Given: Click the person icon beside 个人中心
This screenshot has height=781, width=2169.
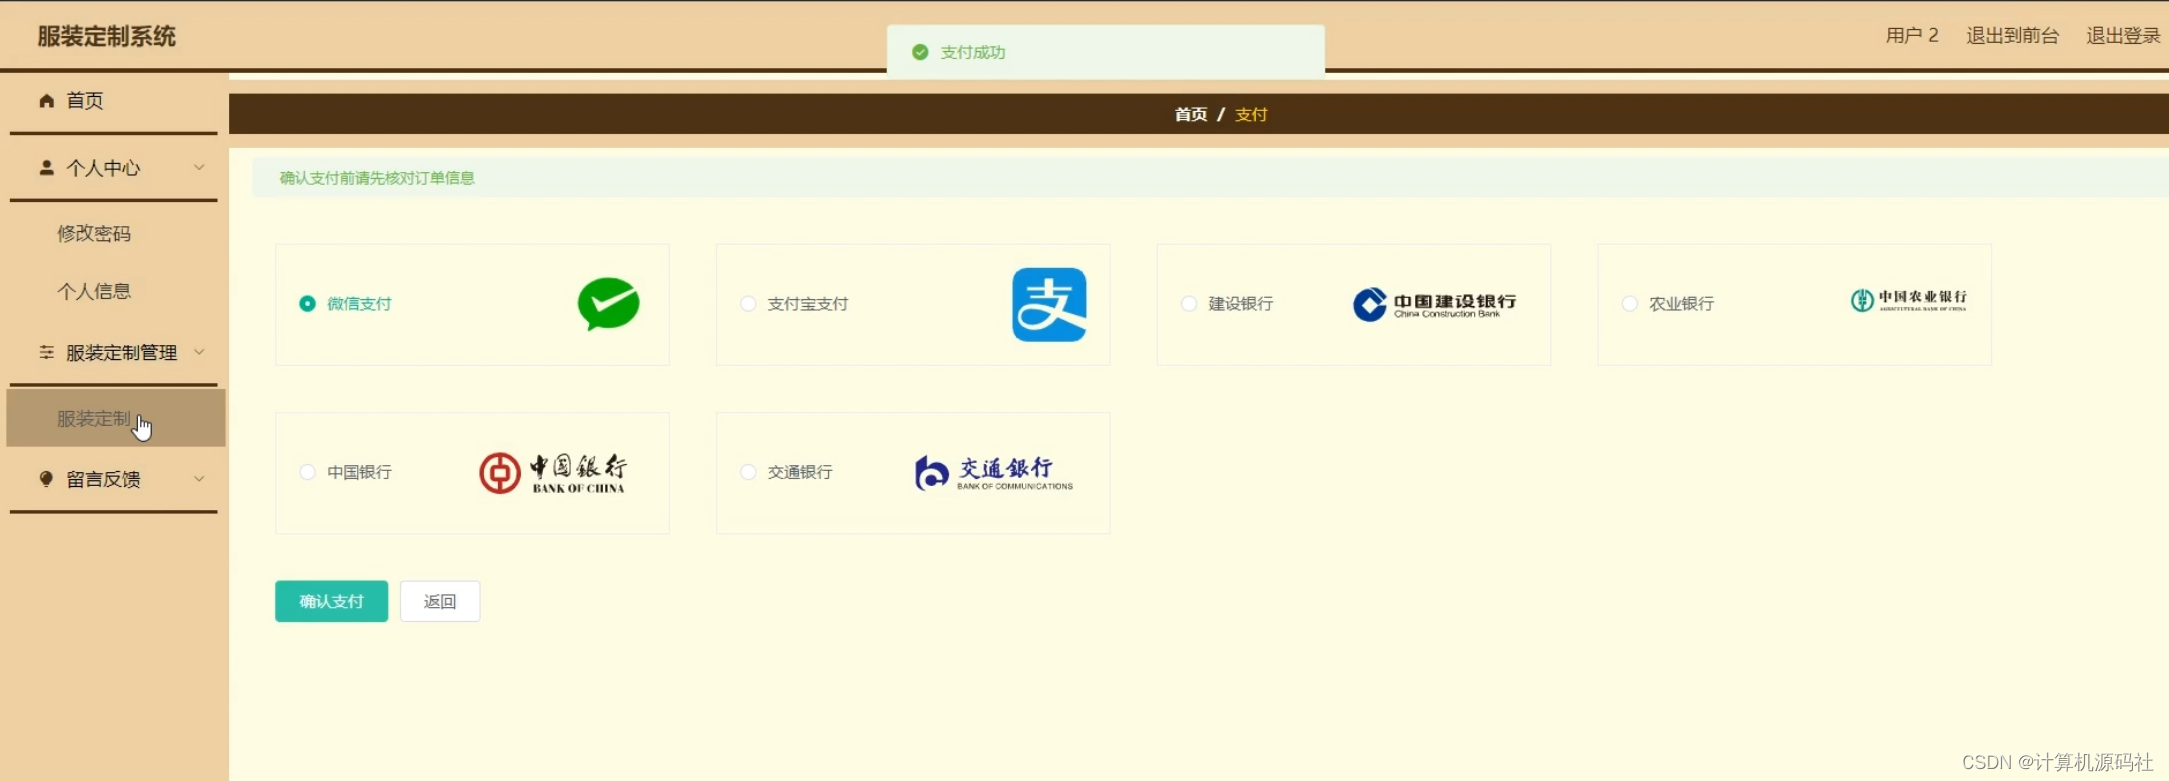Looking at the screenshot, I should 46,168.
